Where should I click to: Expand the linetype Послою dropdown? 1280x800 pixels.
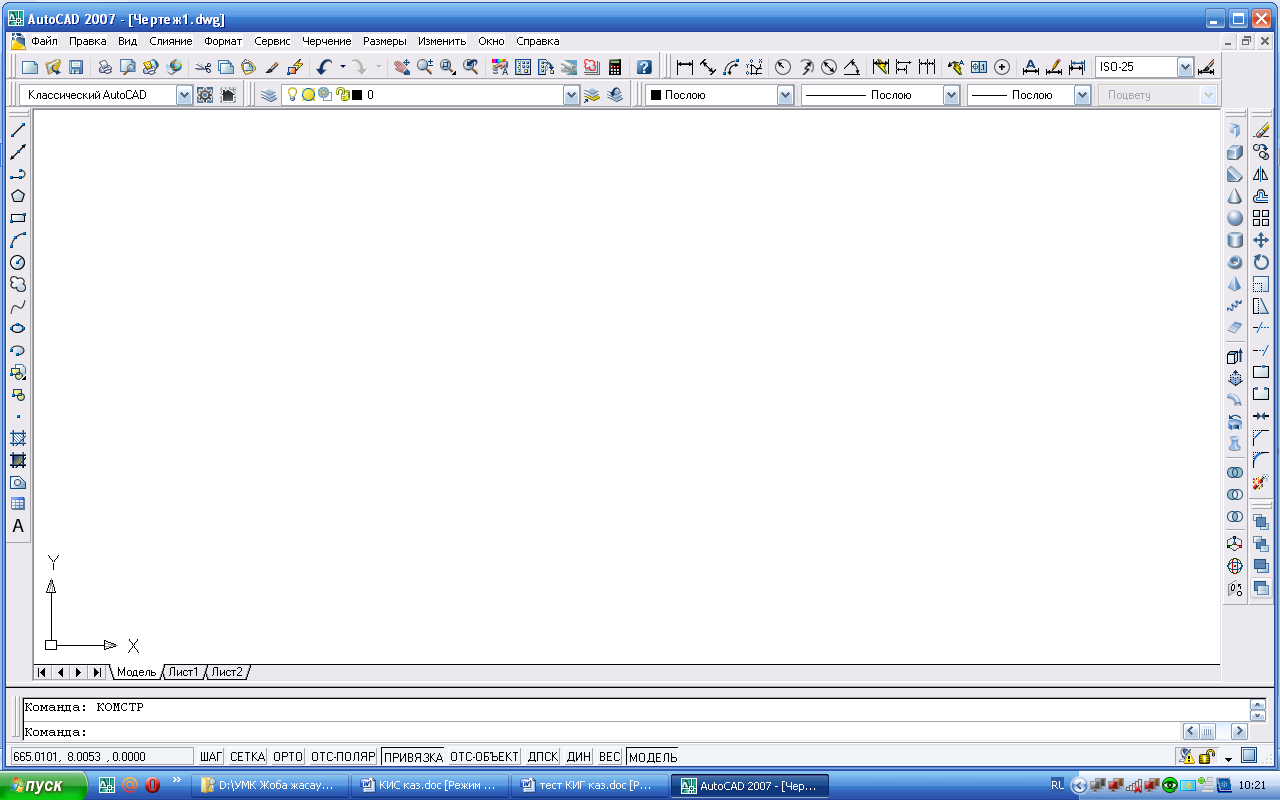pyautogui.click(x=951, y=95)
